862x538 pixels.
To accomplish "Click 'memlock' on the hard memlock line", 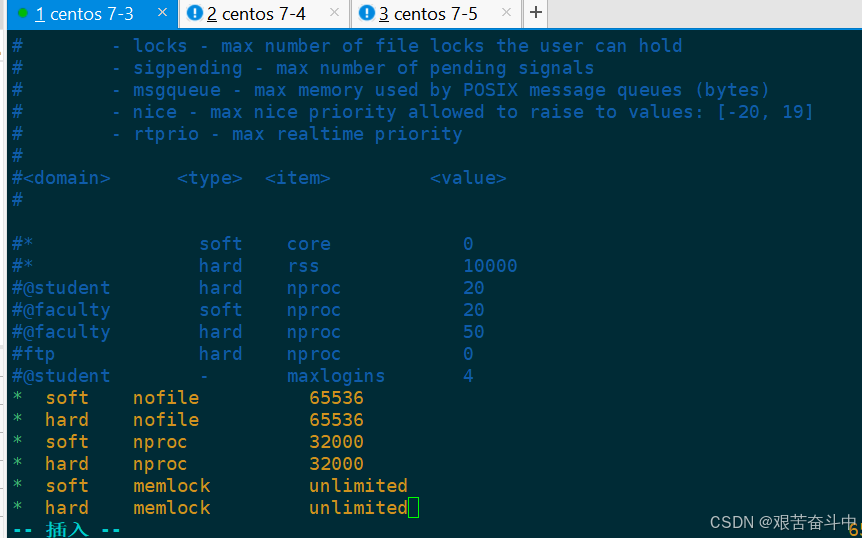I will 171,508.
